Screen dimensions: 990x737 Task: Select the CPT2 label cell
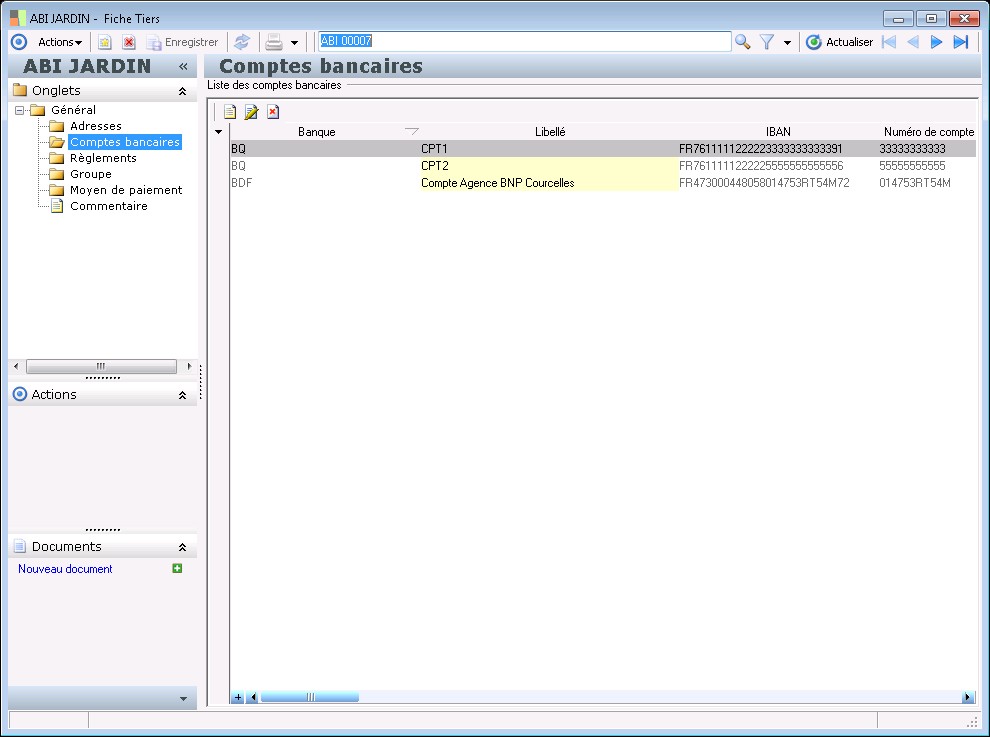pyautogui.click(x=549, y=166)
